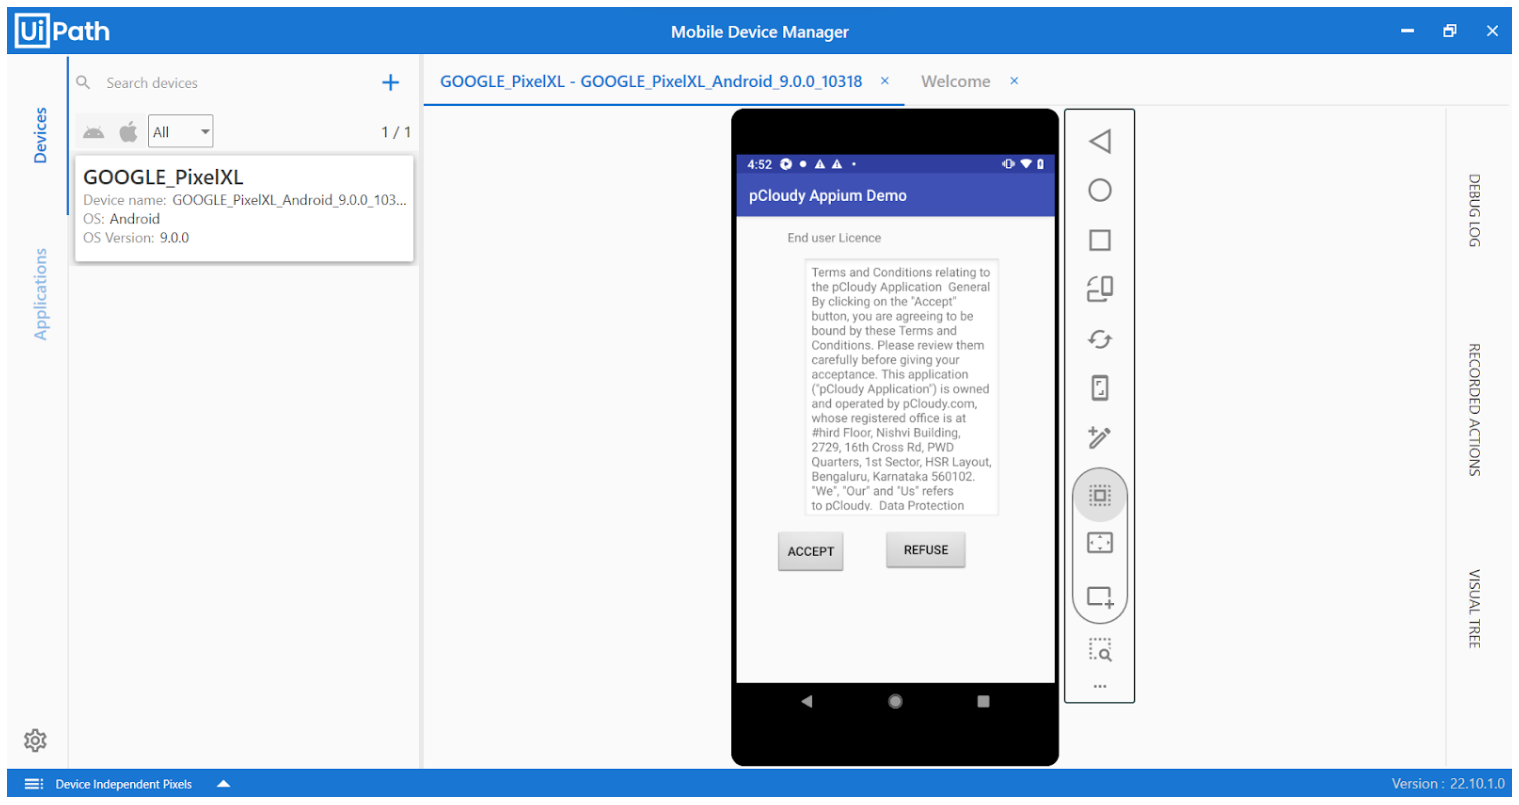The image size is (1519, 805).
Task: Open the Applications sidebar tab
Action: point(41,294)
